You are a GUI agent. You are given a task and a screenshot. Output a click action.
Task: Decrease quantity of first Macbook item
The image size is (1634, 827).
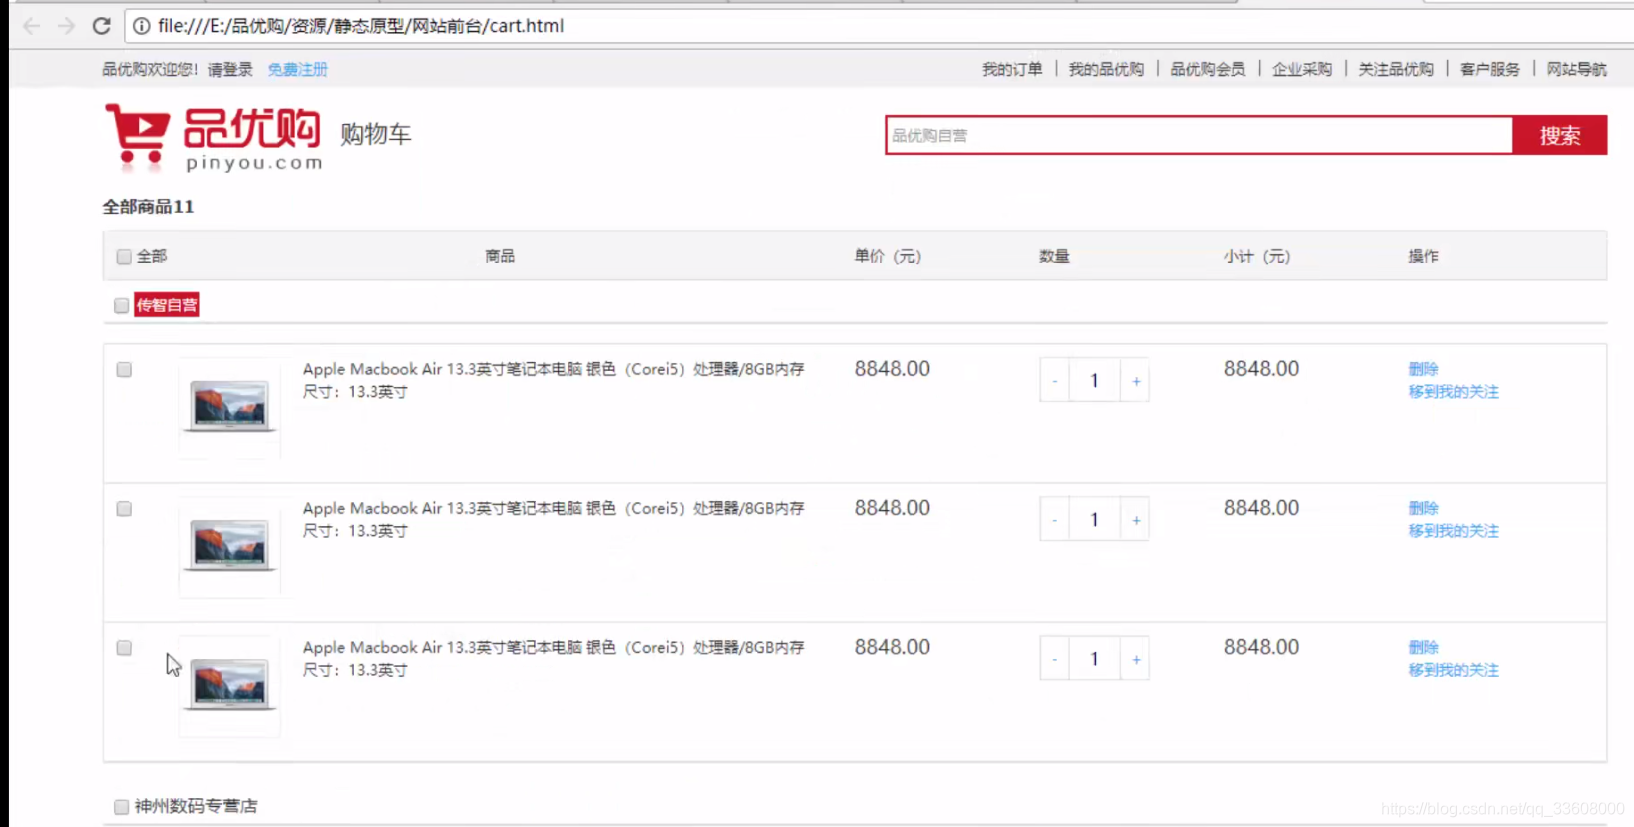click(1054, 381)
